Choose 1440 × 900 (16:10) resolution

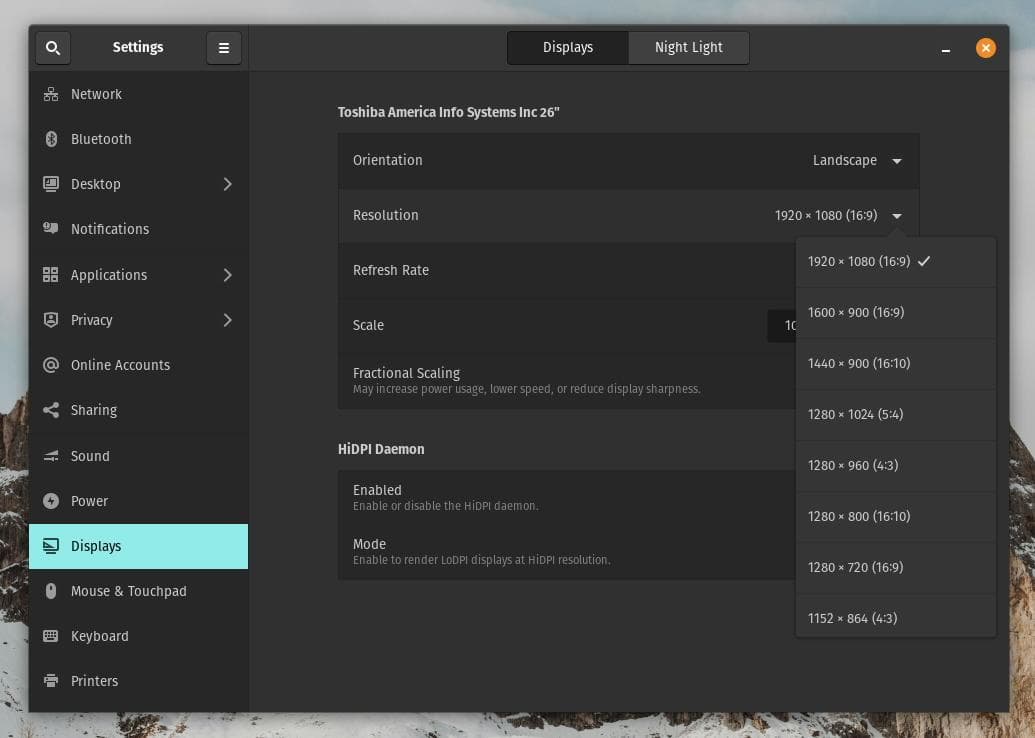coord(896,363)
